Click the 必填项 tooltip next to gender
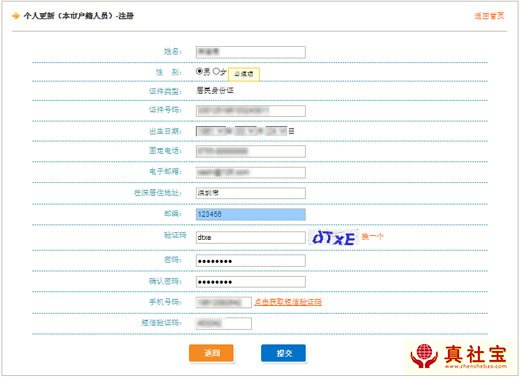Screen dimensions: 520x379 (244, 74)
